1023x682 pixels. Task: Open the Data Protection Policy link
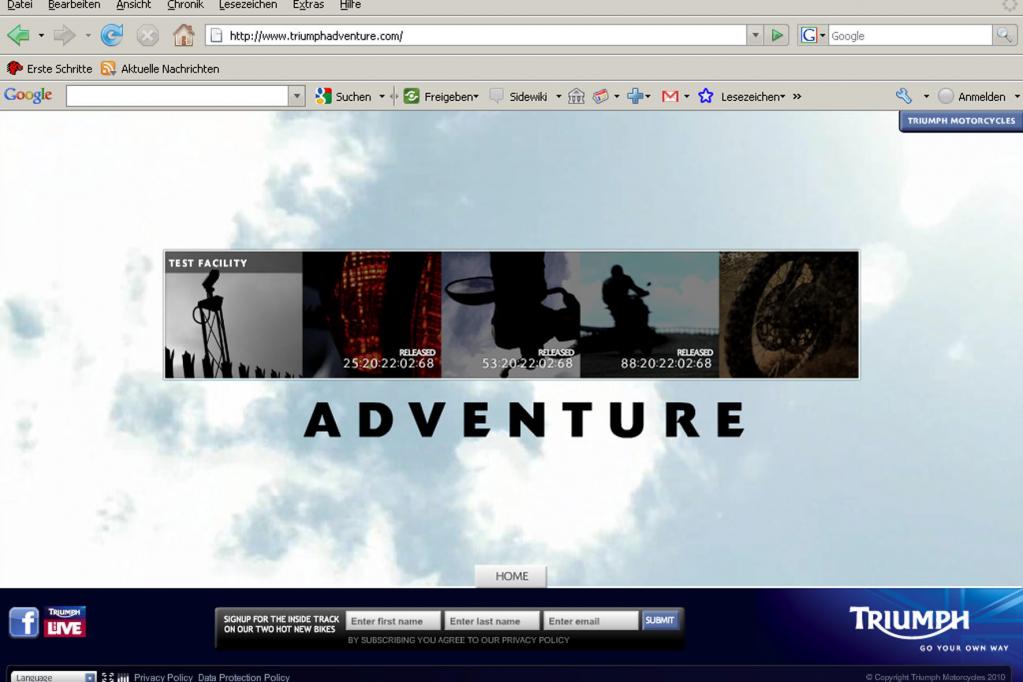243,677
